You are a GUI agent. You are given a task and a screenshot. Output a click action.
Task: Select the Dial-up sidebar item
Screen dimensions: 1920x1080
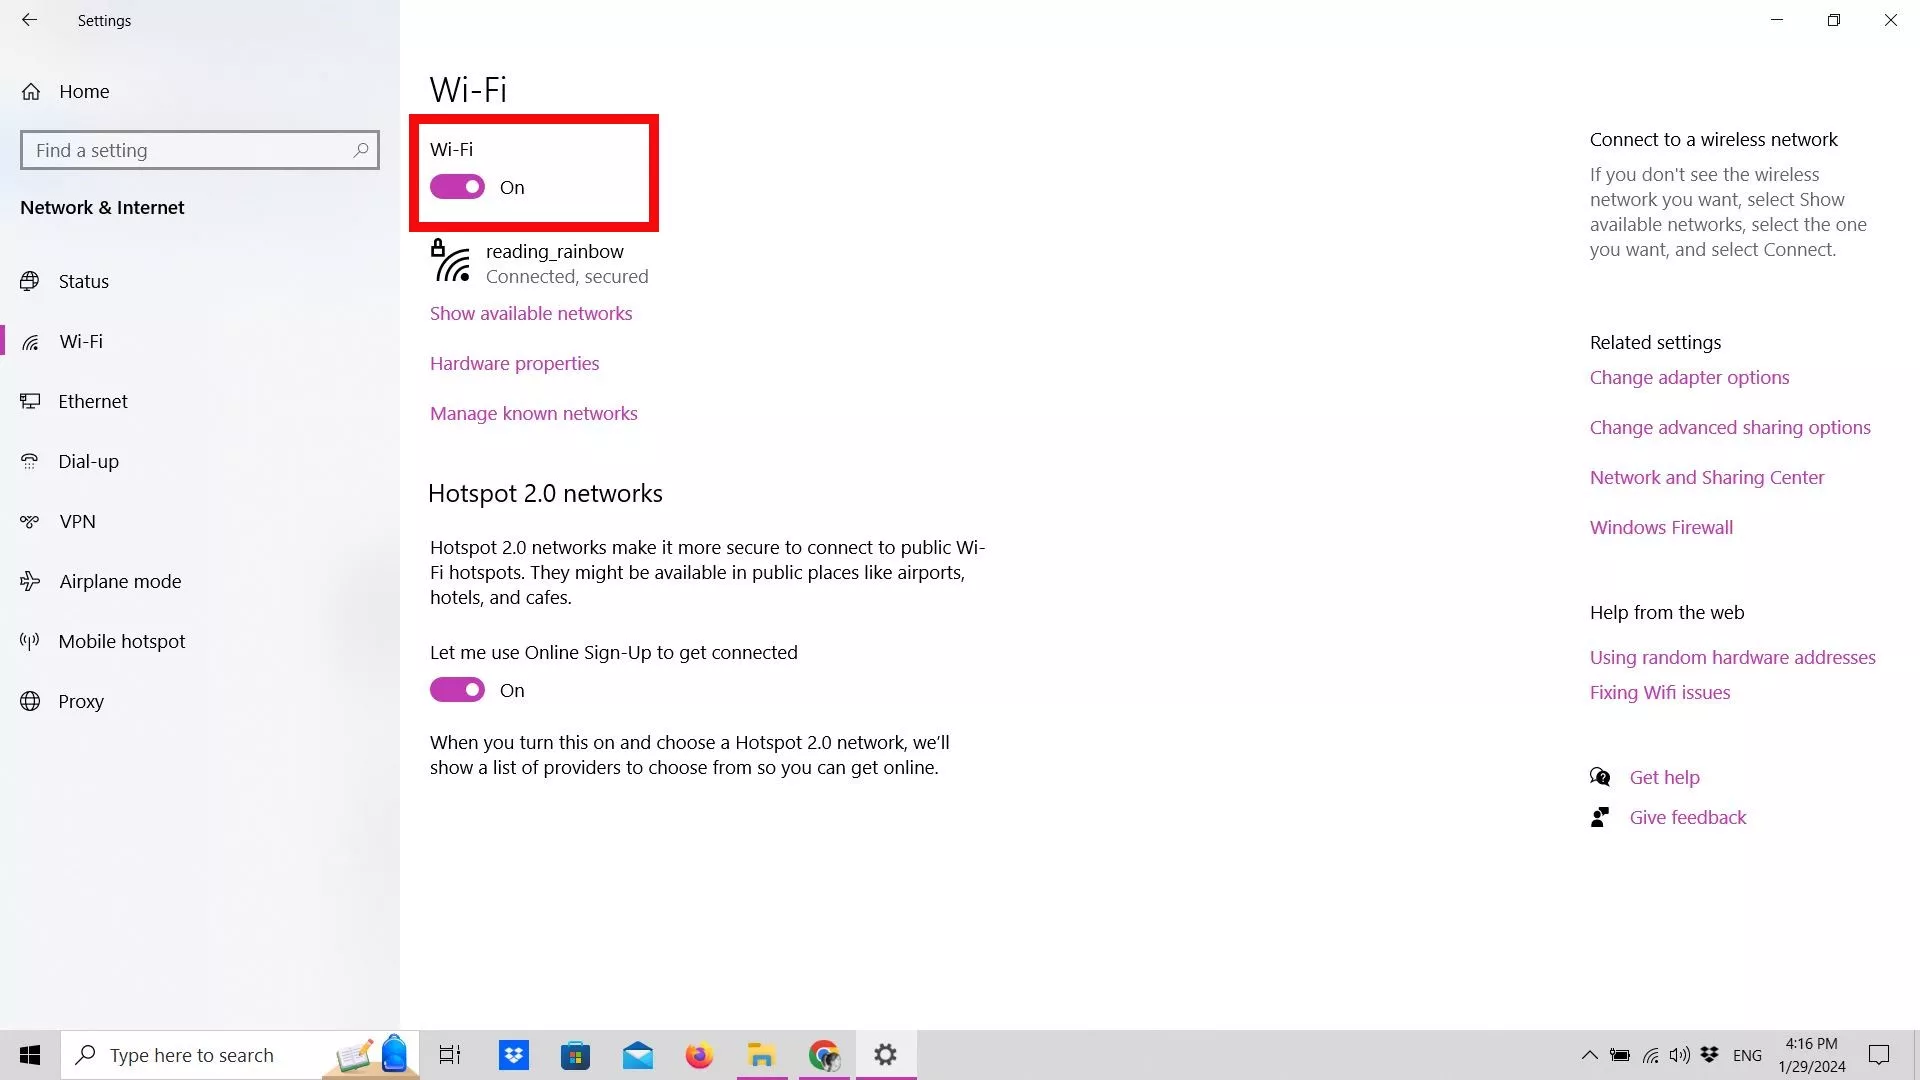[x=88, y=461]
